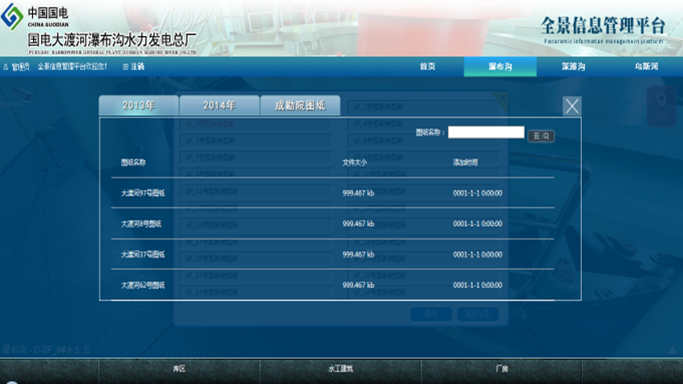The image size is (683, 384).
Task: Click the up arrow icon at bottom right
Action: pos(672,350)
